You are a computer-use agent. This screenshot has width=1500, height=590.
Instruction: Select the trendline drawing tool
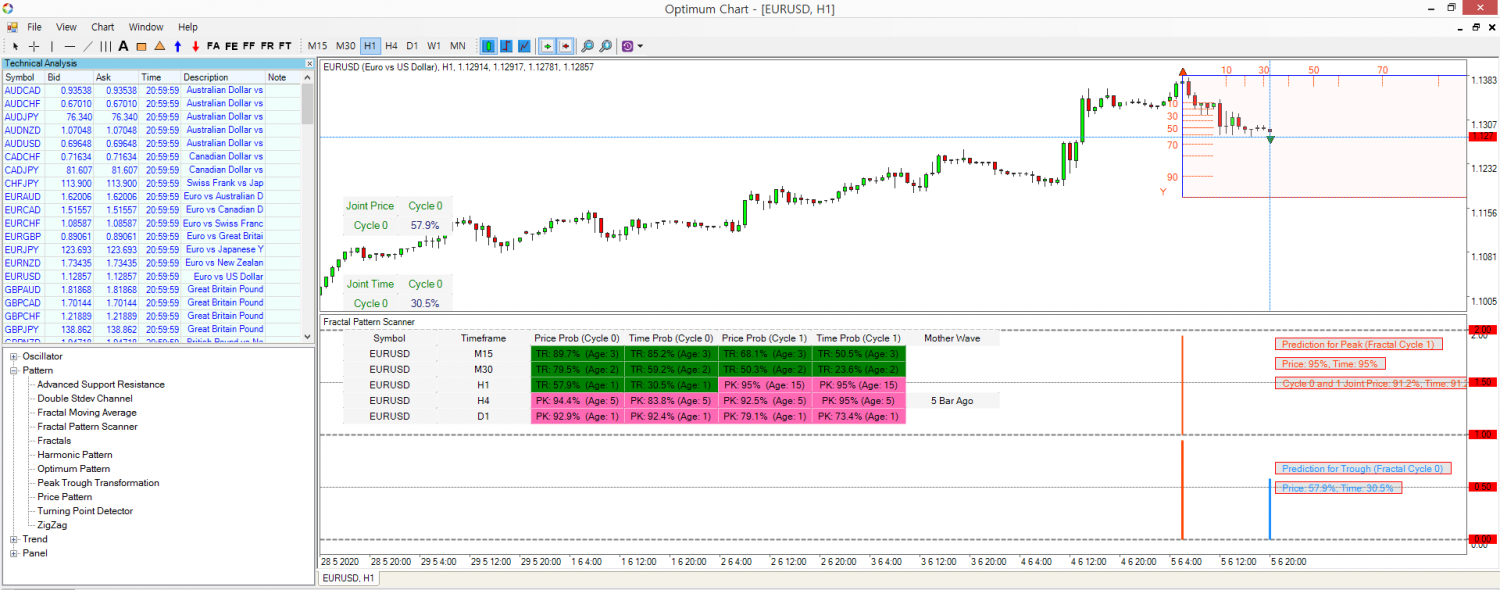(x=87, y=46)
